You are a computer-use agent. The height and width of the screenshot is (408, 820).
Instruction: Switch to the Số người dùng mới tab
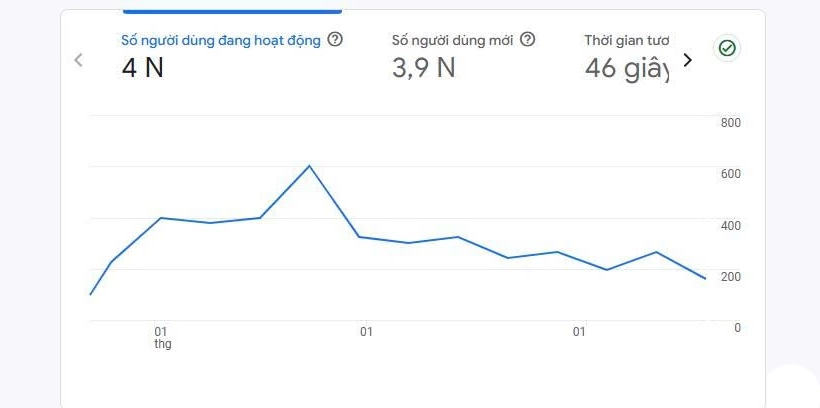pos(452,41)
